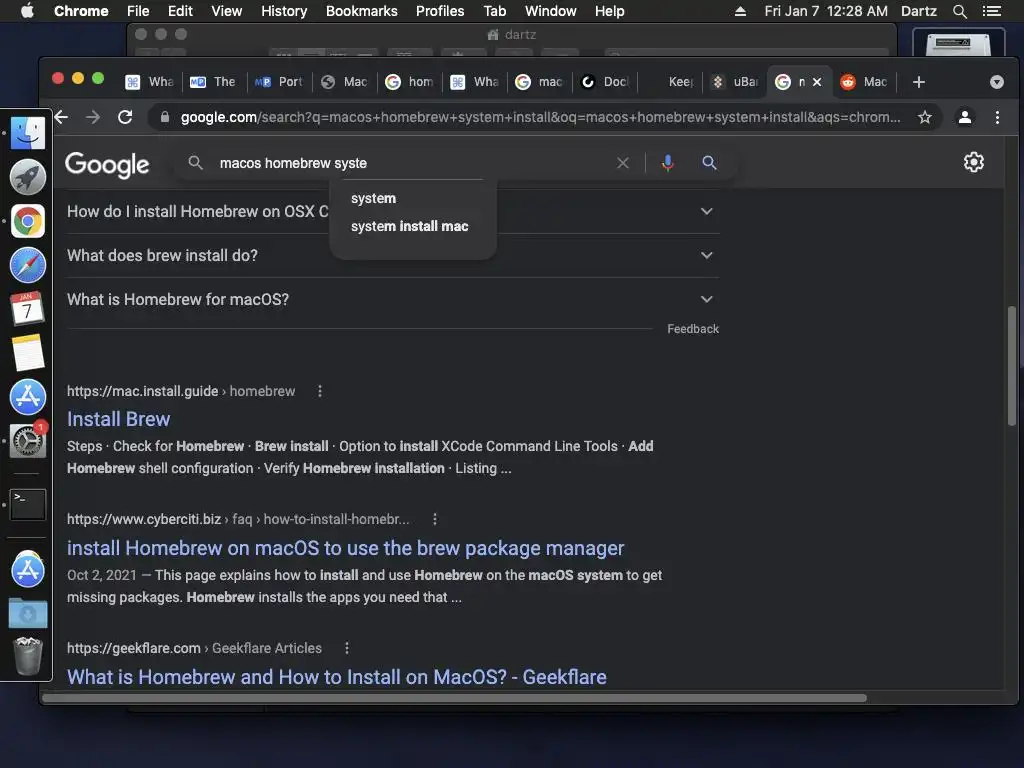1024x768 pixels.
Task: Open System Preferences from the Dock
Action: tap(27, 441)
